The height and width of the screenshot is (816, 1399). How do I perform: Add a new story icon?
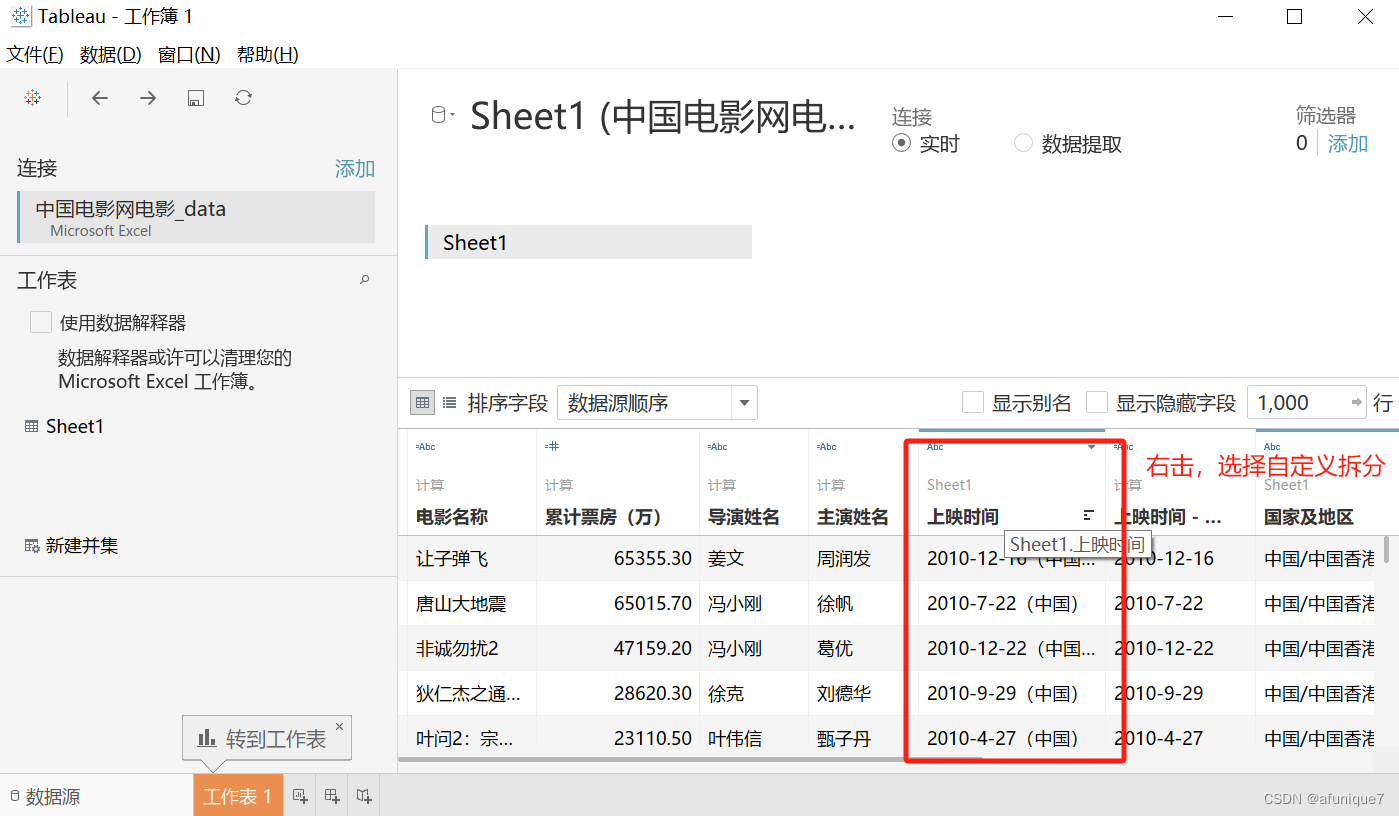point(364,796)
